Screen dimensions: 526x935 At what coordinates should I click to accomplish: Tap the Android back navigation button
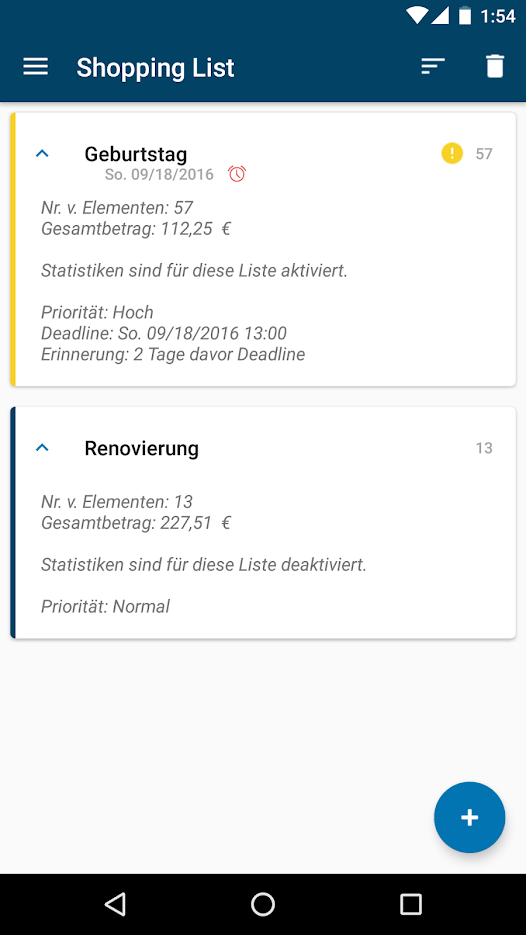tap(115, 904)
